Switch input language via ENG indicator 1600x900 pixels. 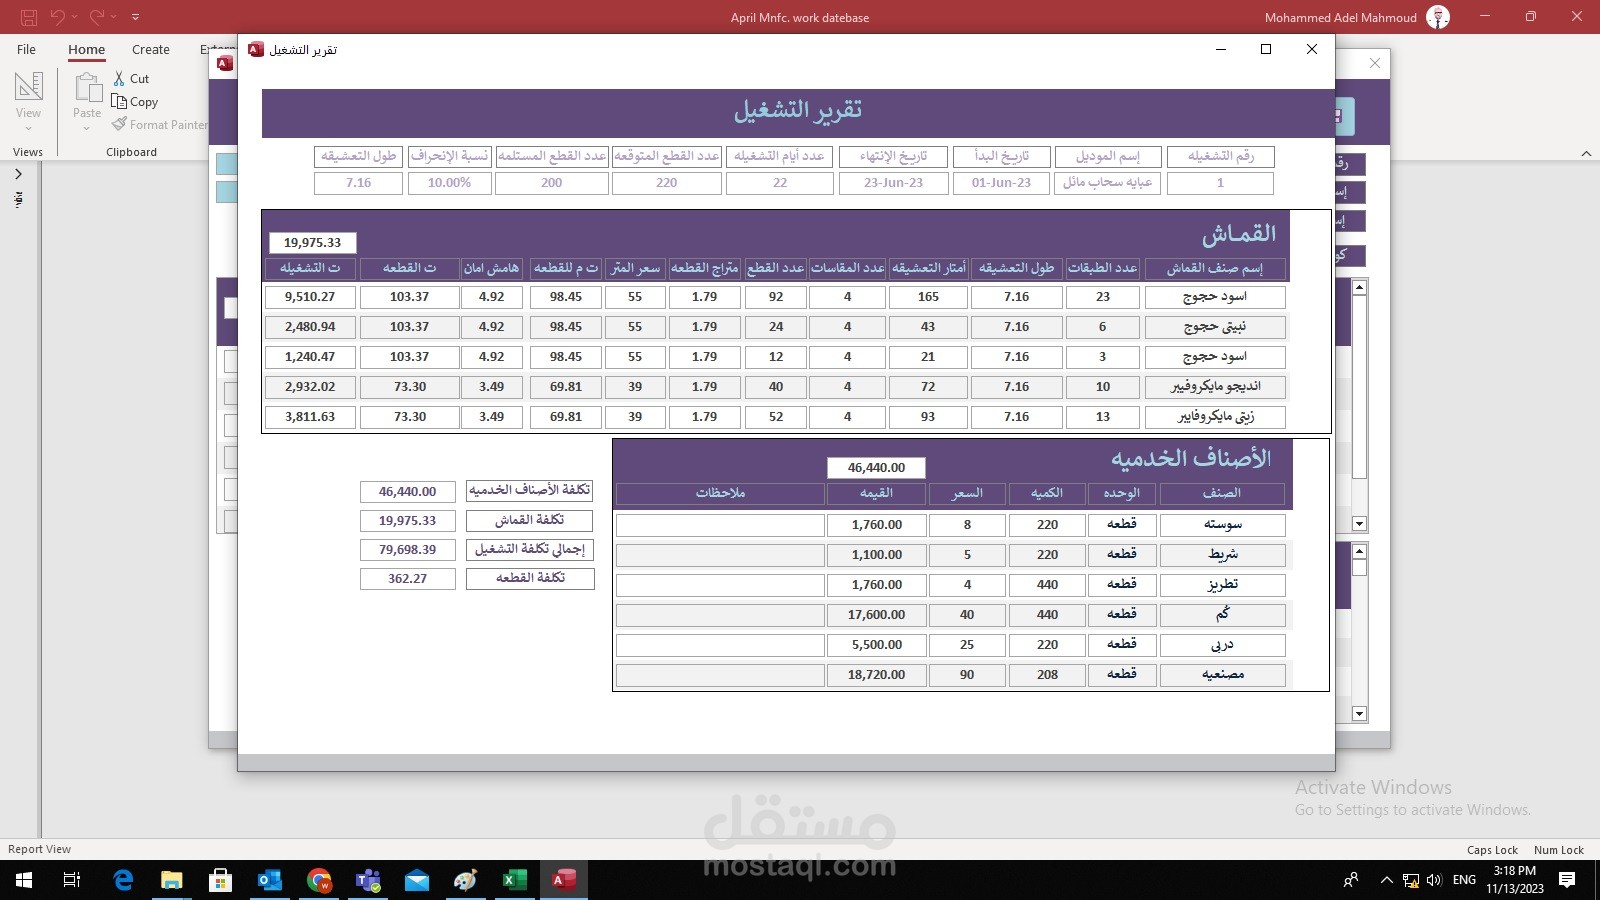click(1464, 880)
